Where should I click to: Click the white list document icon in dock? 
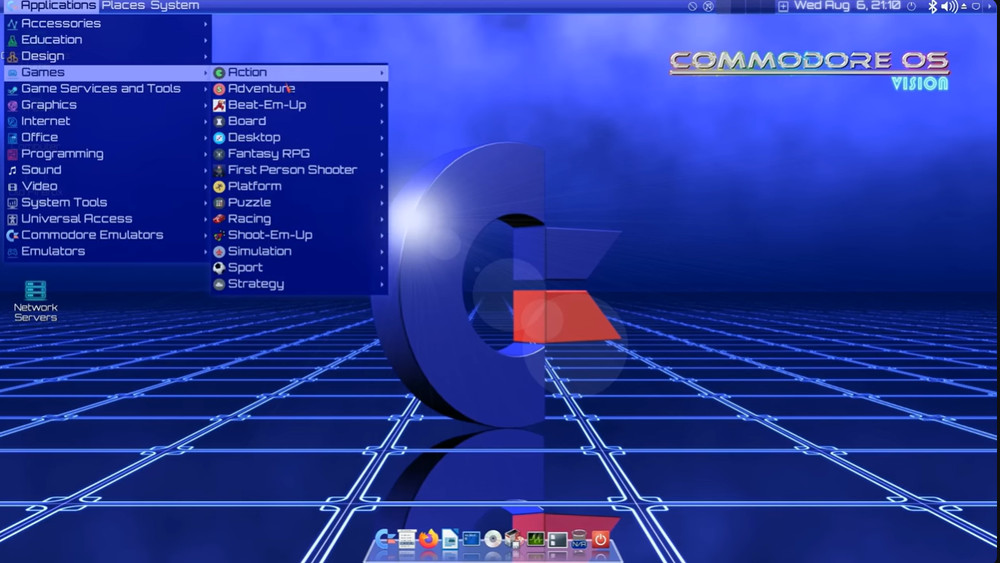pyautogui.click(x=406, y=539)
